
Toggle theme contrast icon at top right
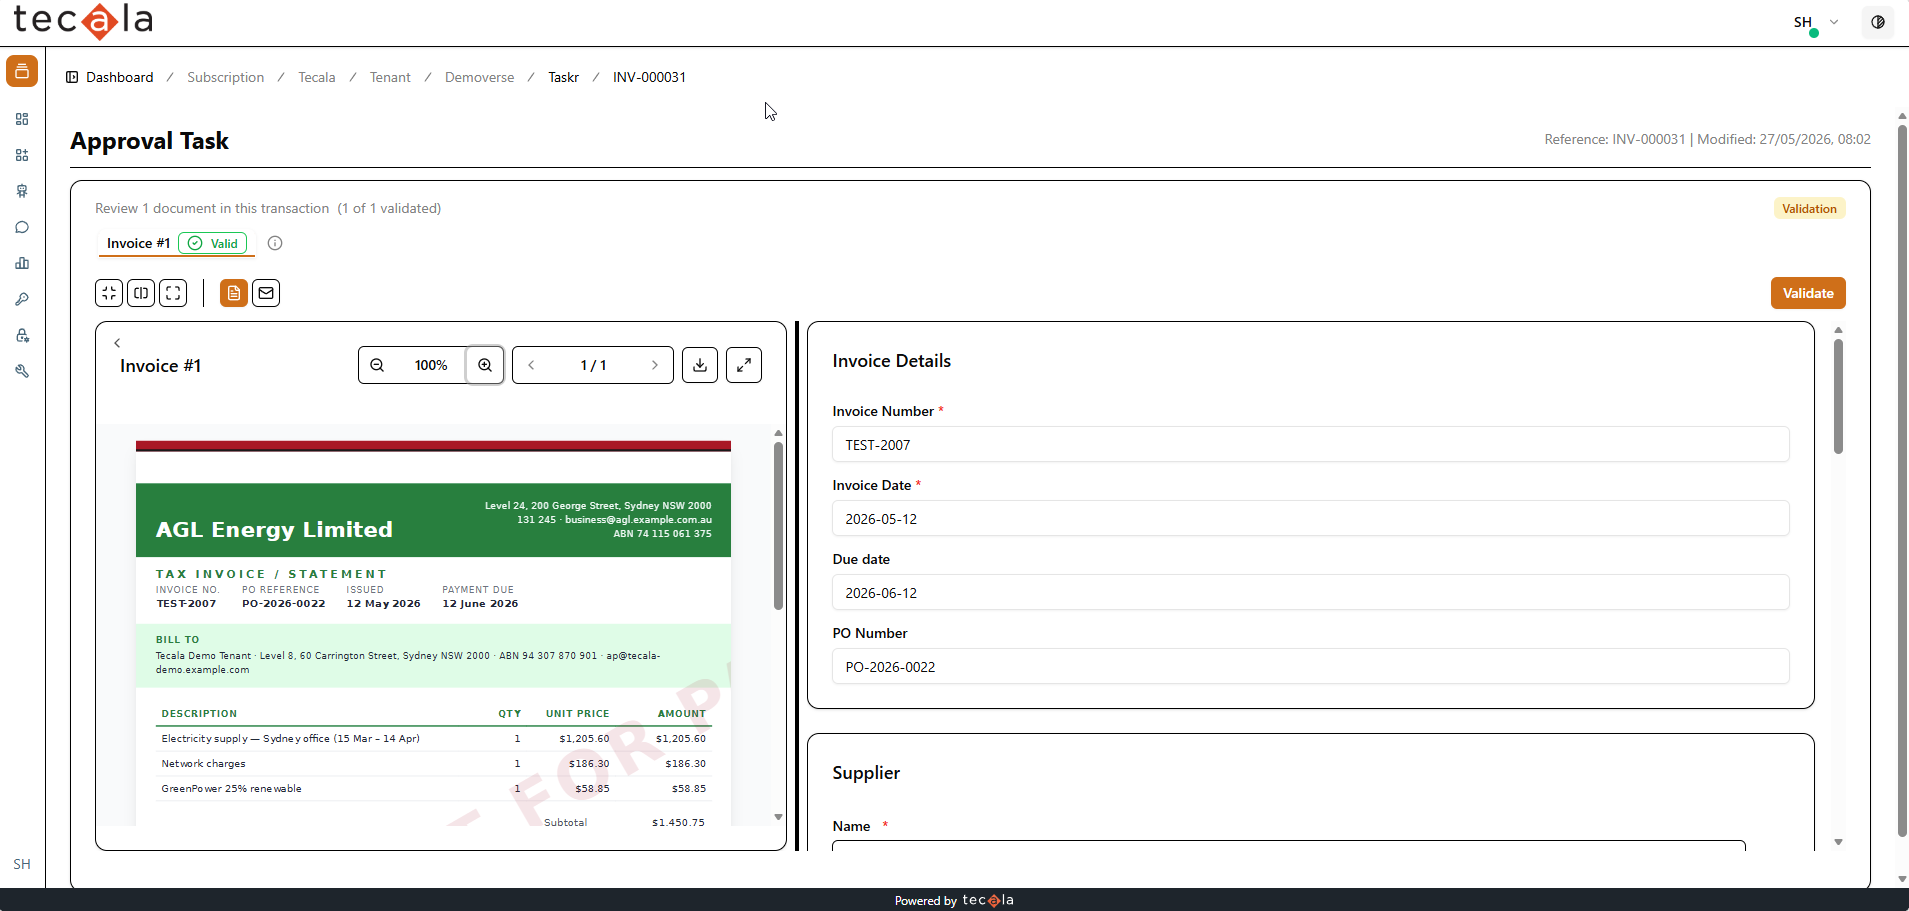(x=1878, y=22)
